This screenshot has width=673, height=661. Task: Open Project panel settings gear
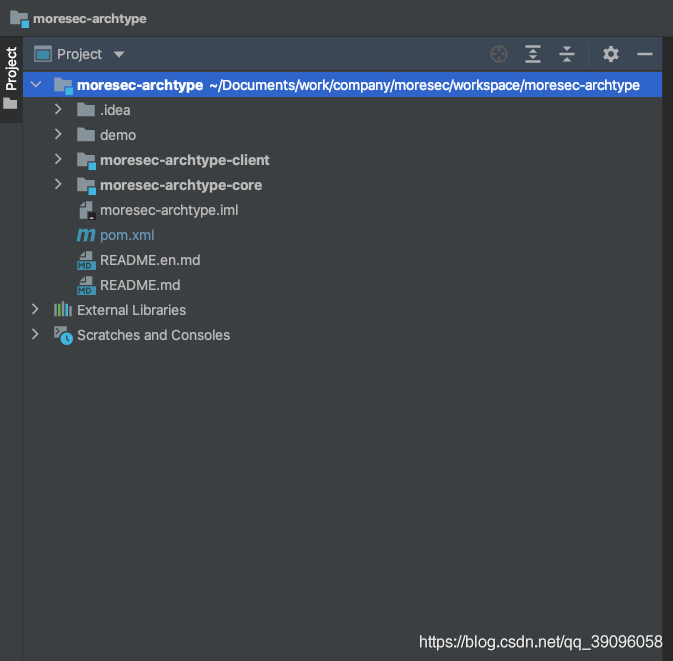tap(610, 54)
